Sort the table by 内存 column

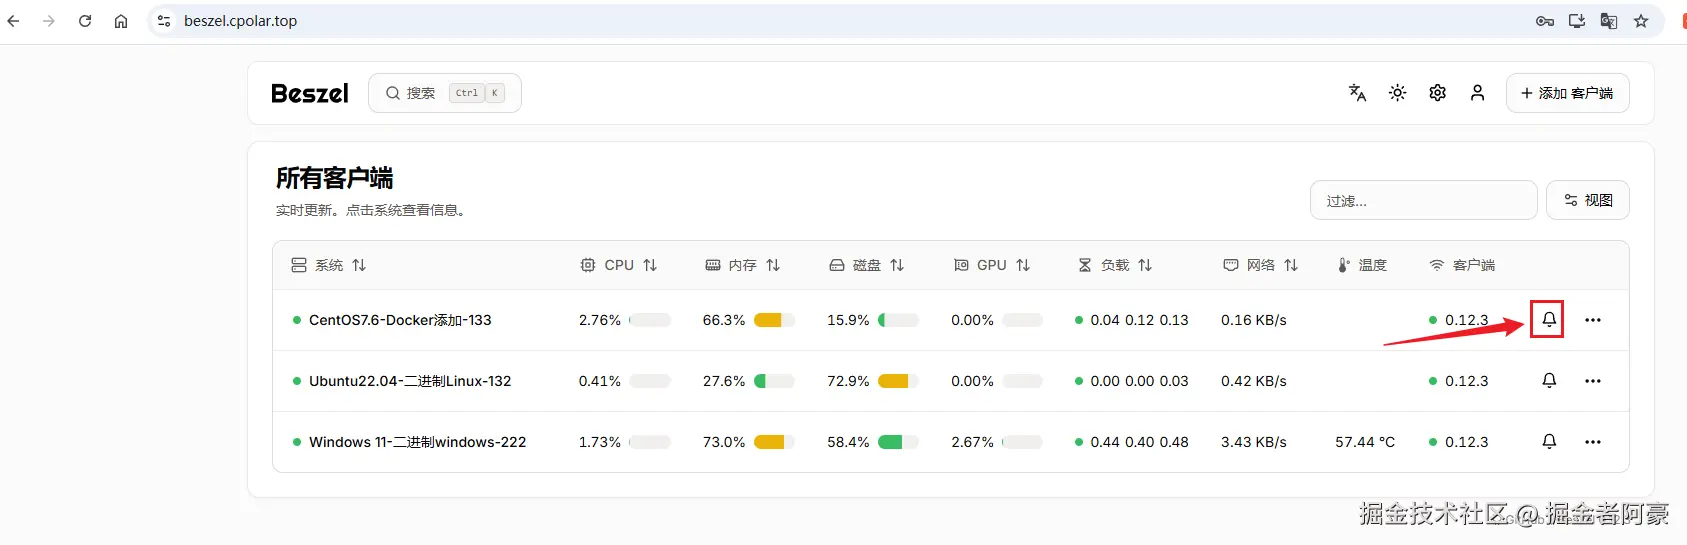click(x=742, y=265)
